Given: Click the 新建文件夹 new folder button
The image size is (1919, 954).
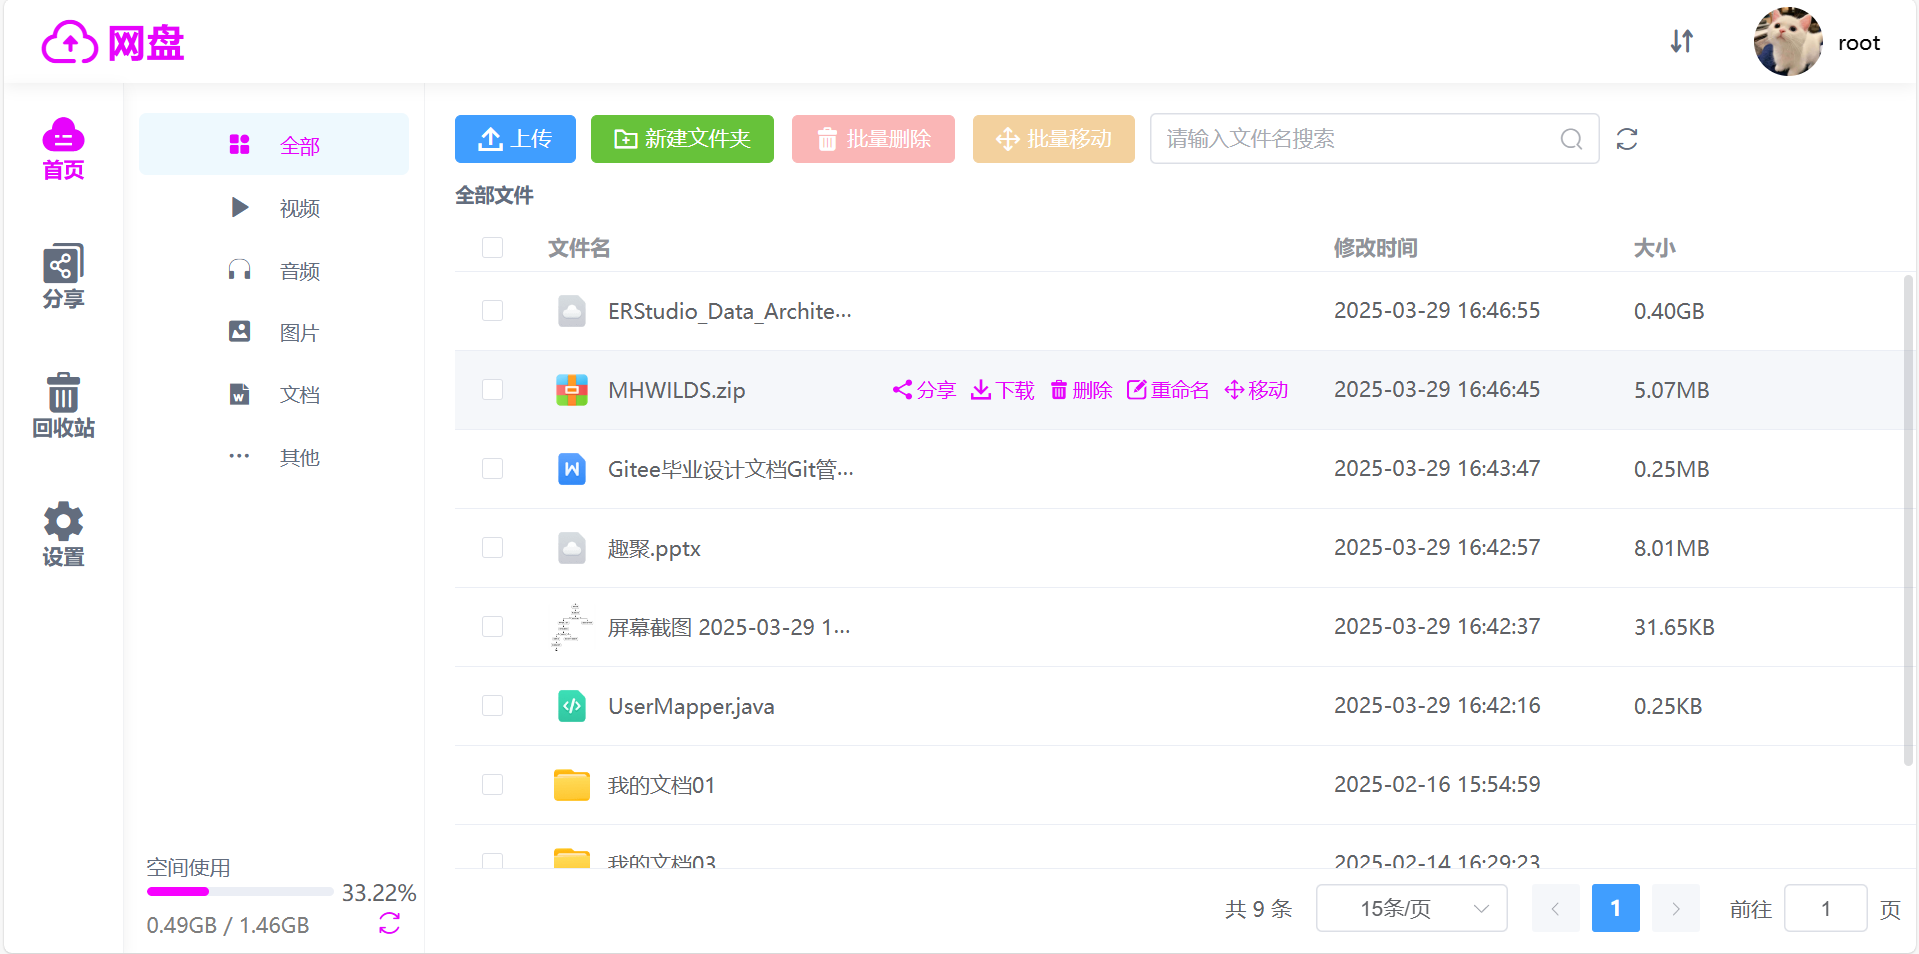Looking at the screenshot, I should (x=682, y=139).
